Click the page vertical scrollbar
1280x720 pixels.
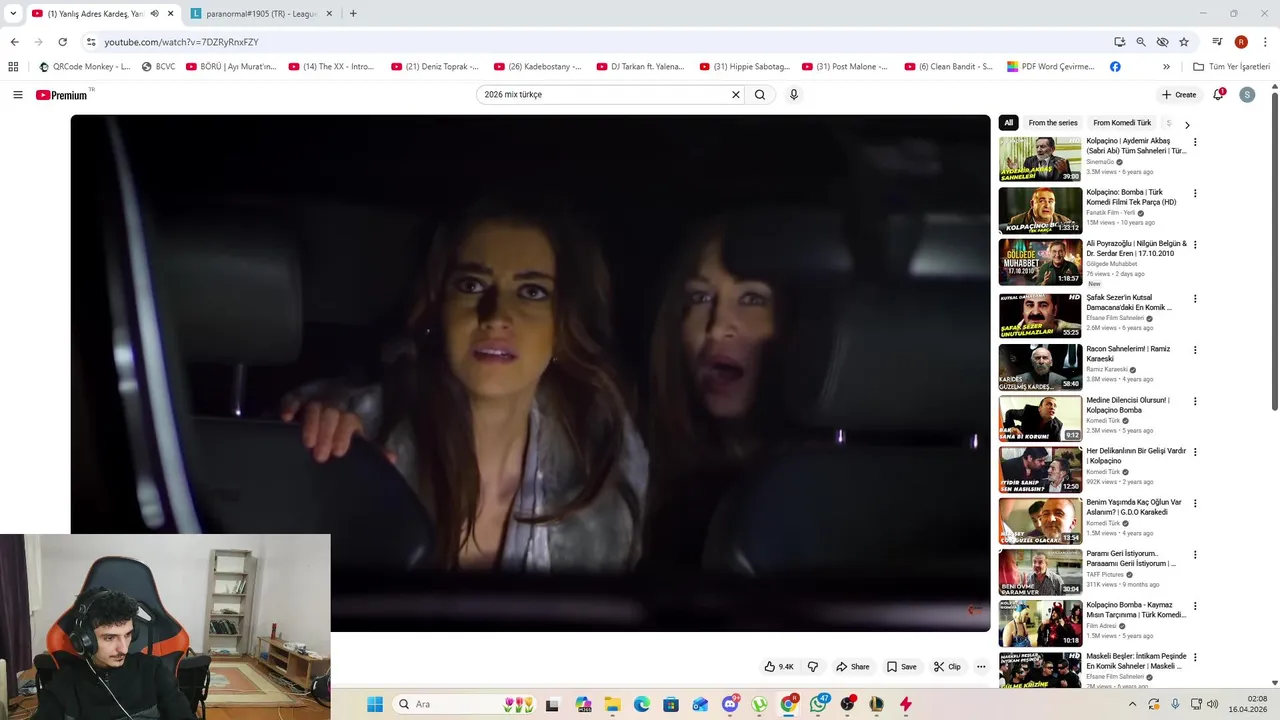point(1274,250)
